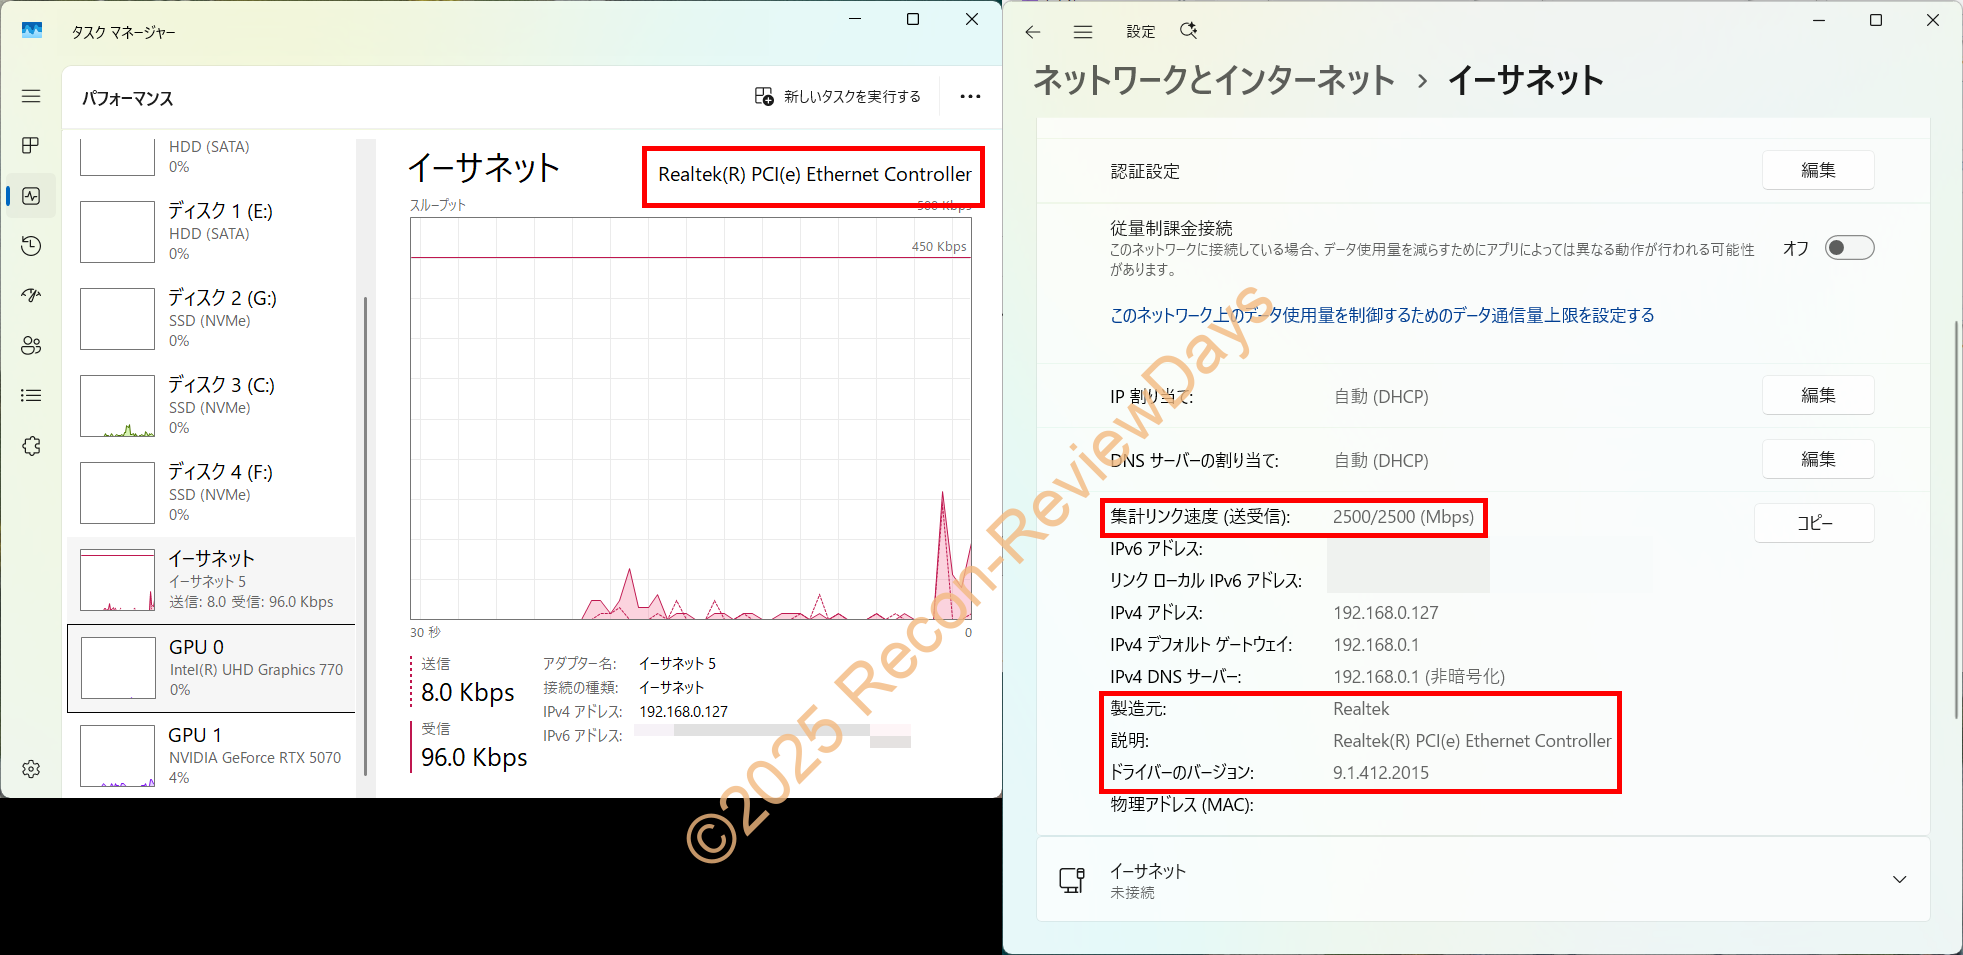Open the Processes page icon in sidebar
1963x955 pixels.
click(31, 146)
